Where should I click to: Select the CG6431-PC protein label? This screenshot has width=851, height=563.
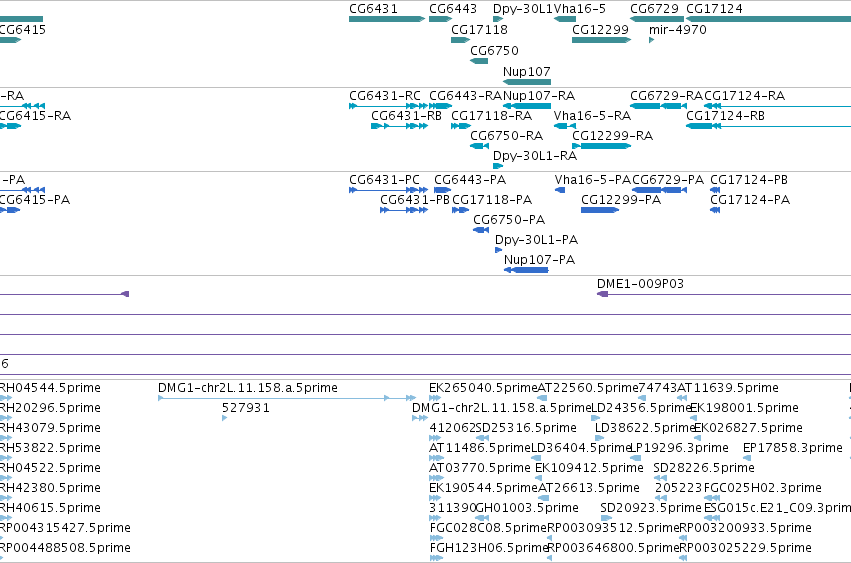pyautogui.click(x=384, y=180)
